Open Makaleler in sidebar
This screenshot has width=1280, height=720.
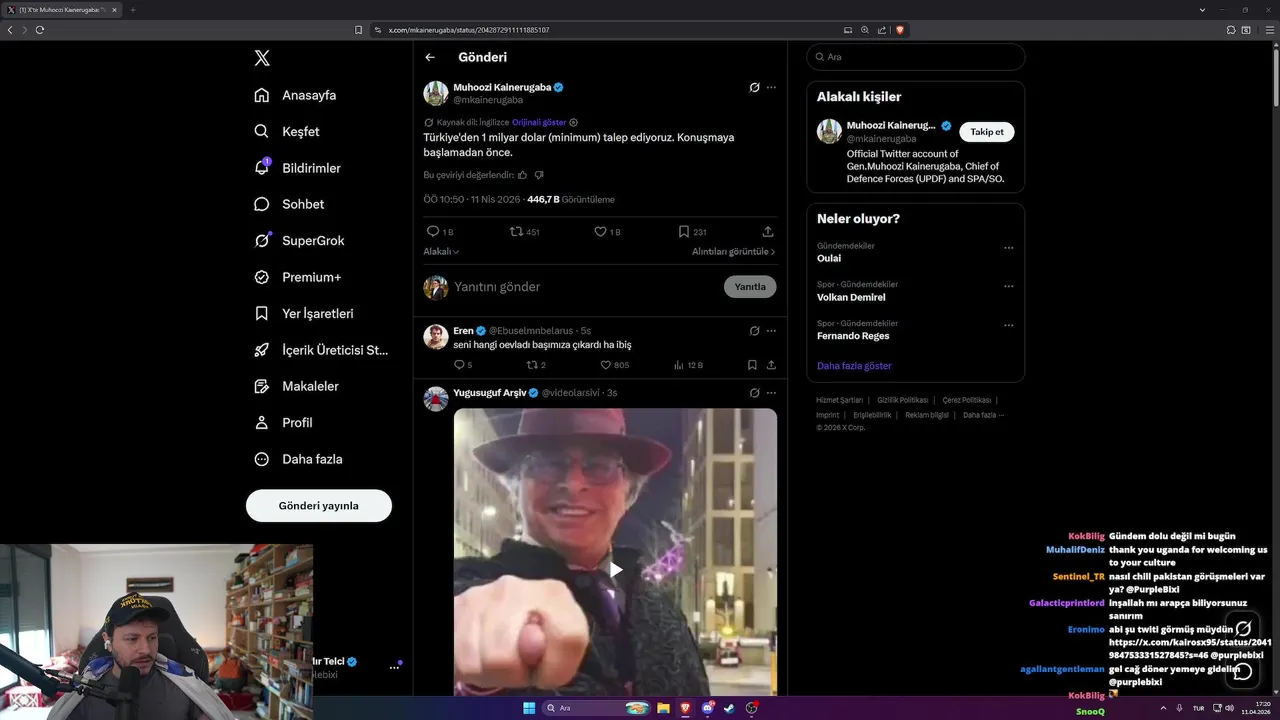296,386
